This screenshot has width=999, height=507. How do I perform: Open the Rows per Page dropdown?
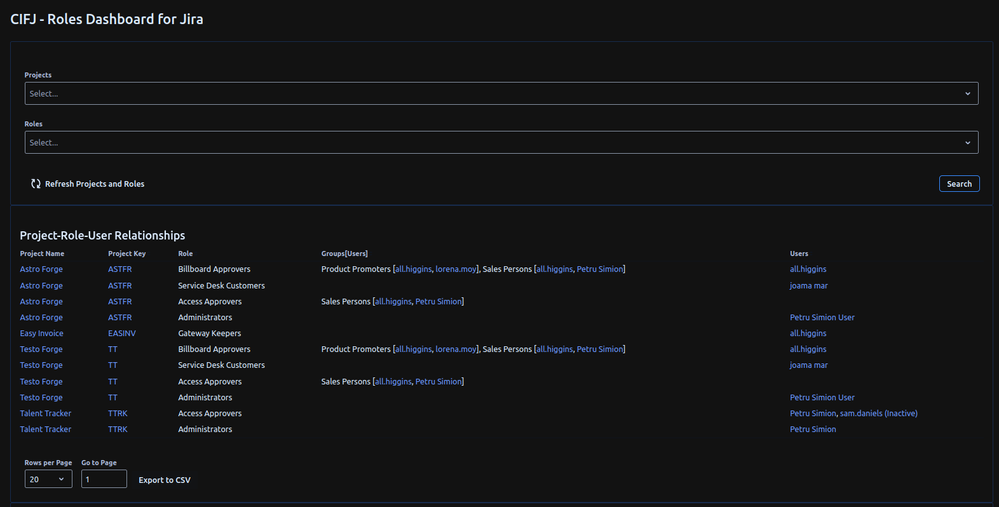pyautogui.click(x=48, y=479)
